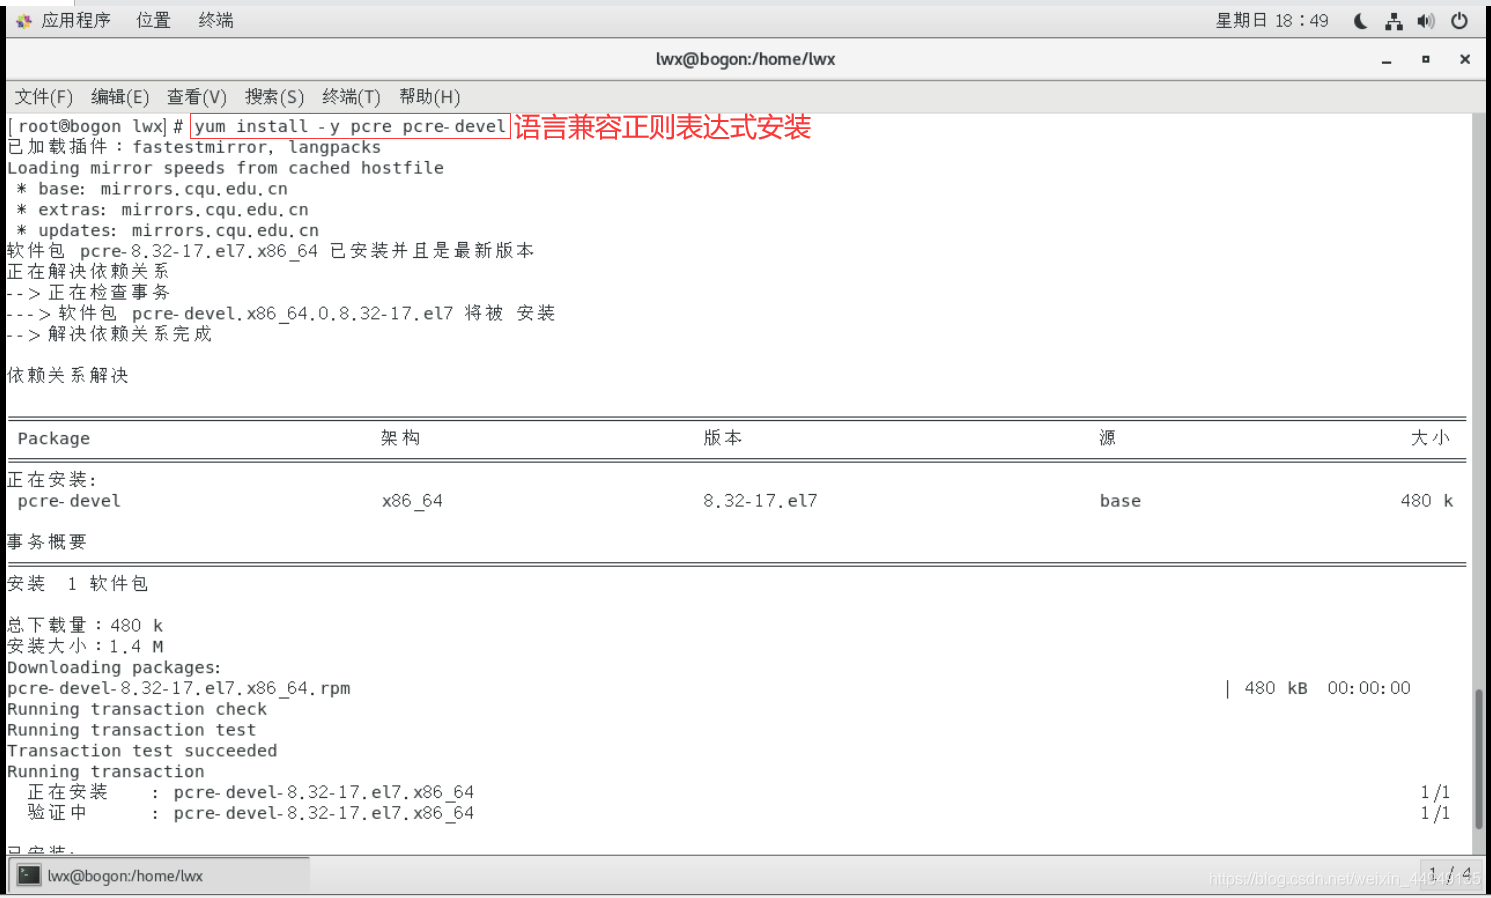Open the 帮助(H) menu
1491x898 pixels.
coord(430,97)
